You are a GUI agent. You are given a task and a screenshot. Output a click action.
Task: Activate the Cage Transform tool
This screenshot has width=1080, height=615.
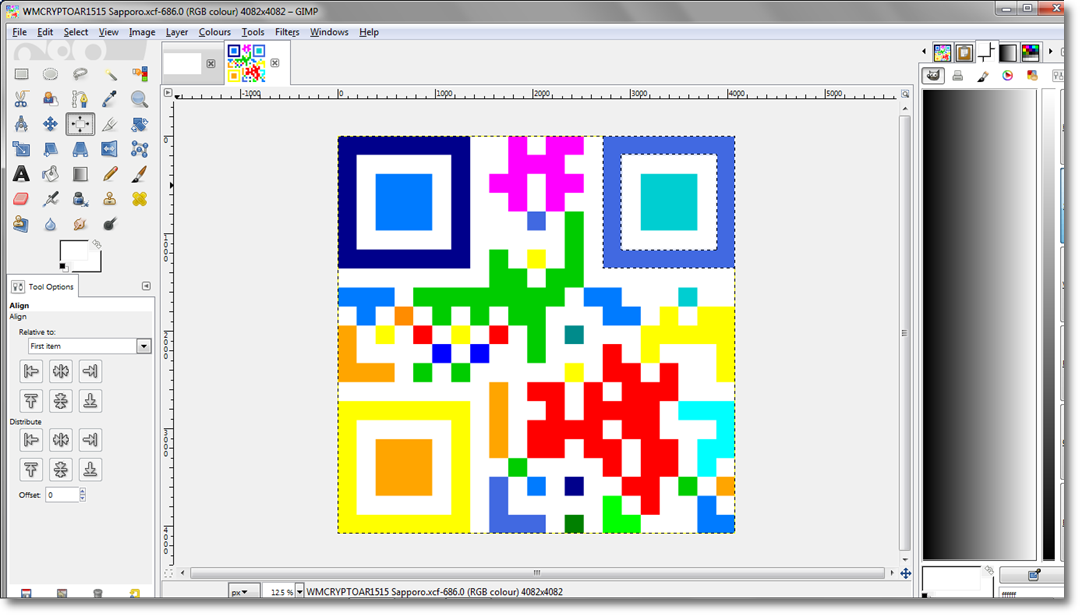pos(139,149)
